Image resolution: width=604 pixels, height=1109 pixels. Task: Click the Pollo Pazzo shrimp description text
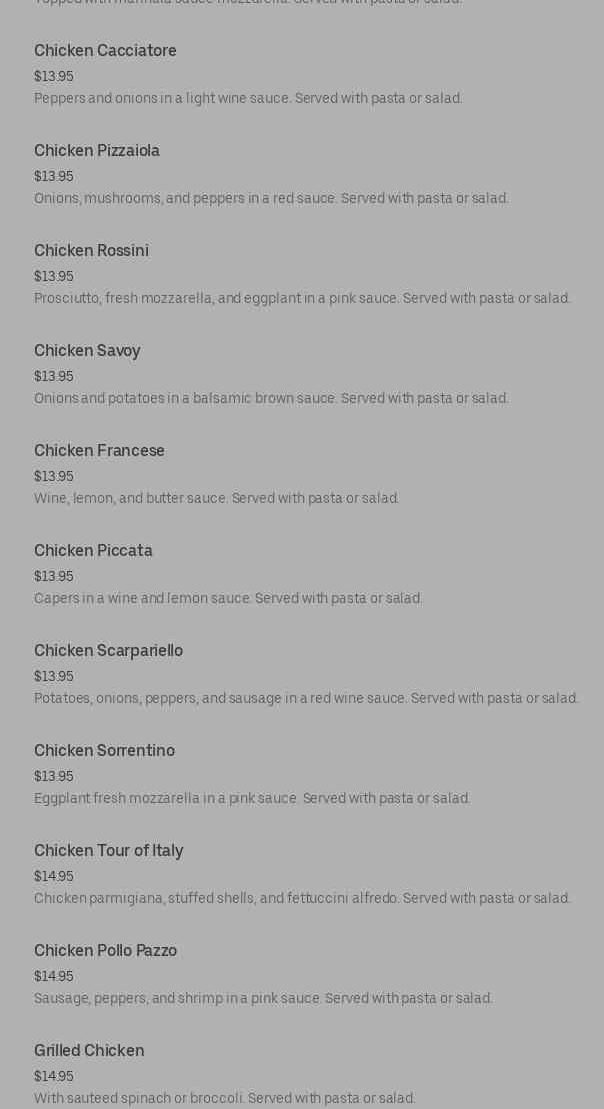tap(263, 999)
